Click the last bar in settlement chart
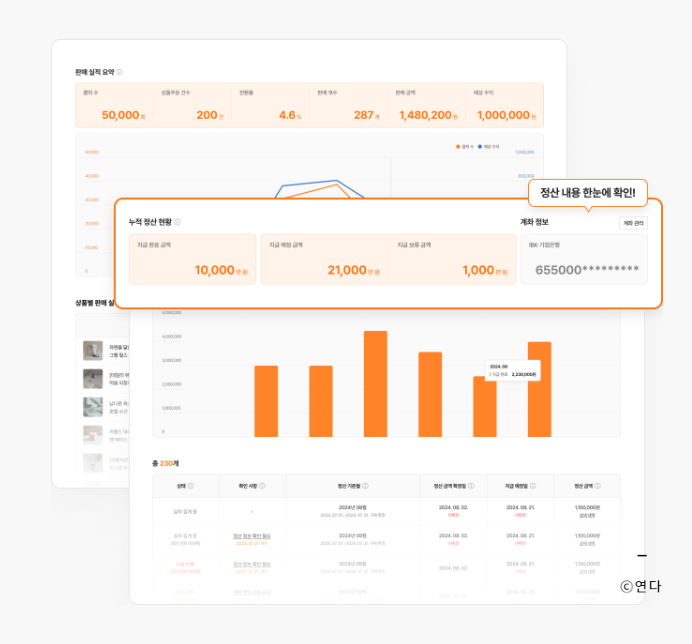 [x=539, y=389]
